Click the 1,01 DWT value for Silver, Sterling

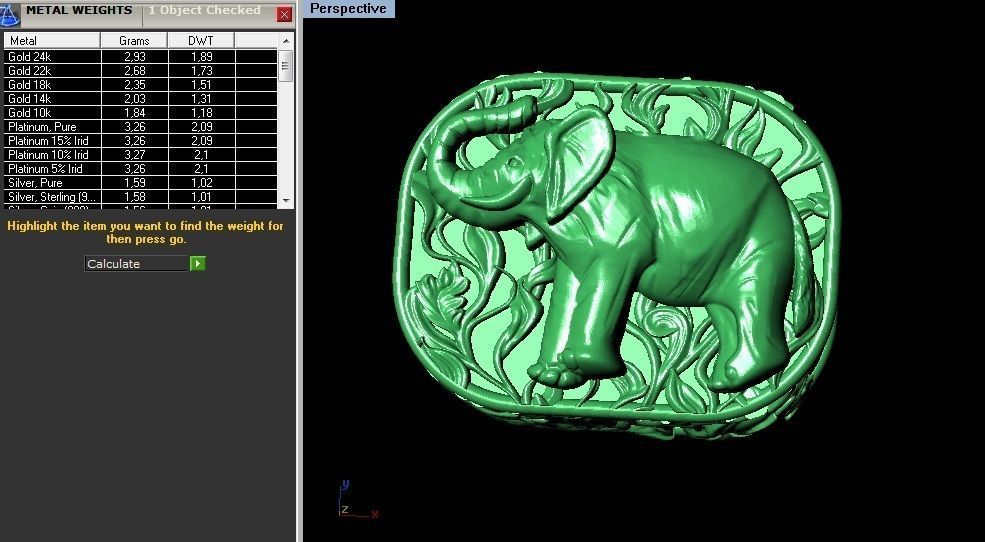[x=202, y=197]
